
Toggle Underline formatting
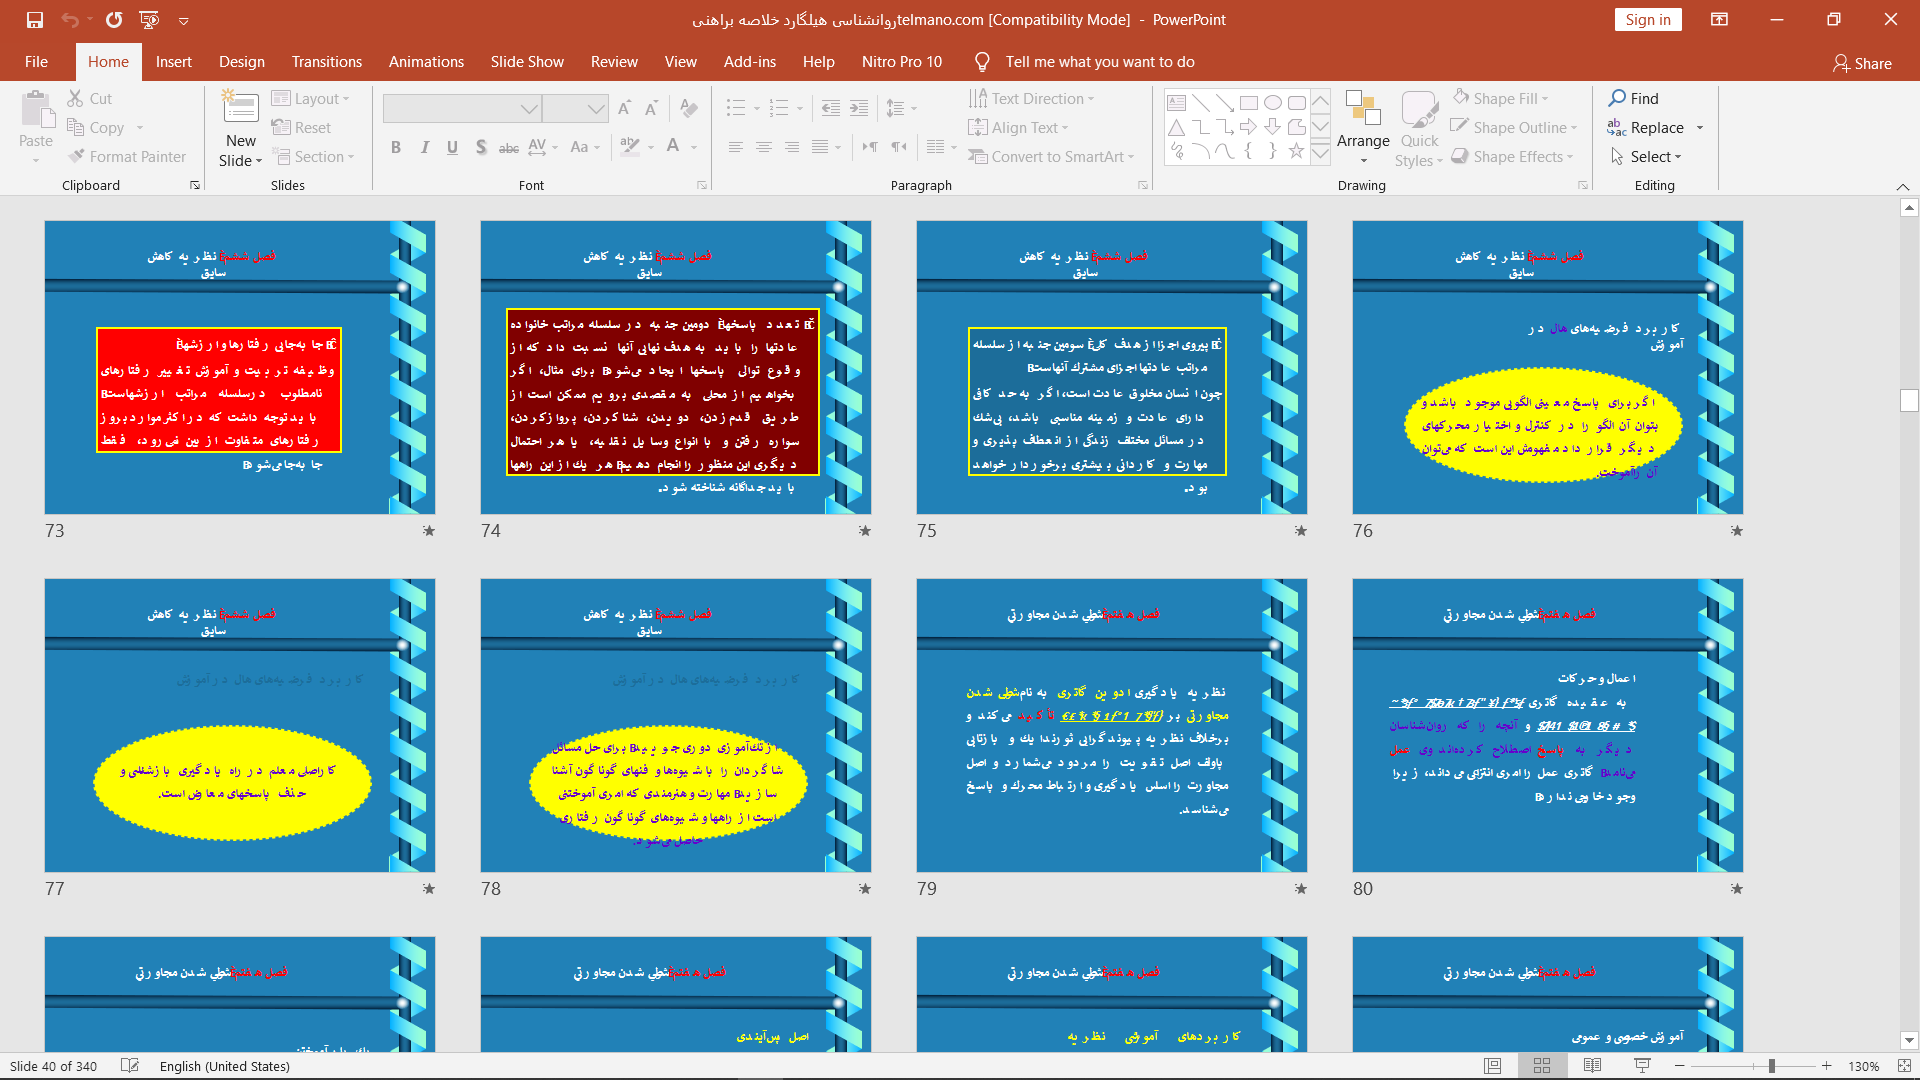pyautogui.click(x=452, y=147)
